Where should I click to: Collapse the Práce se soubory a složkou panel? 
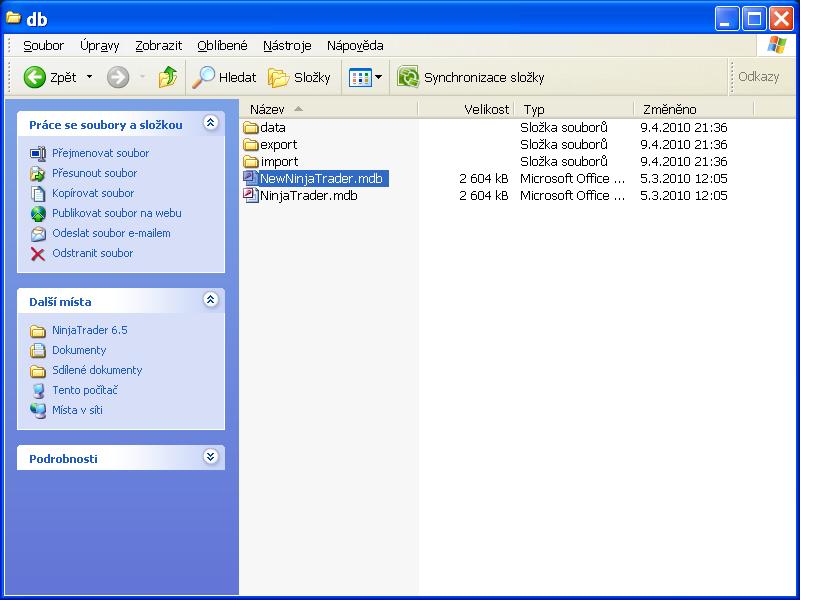pos(211,123)
